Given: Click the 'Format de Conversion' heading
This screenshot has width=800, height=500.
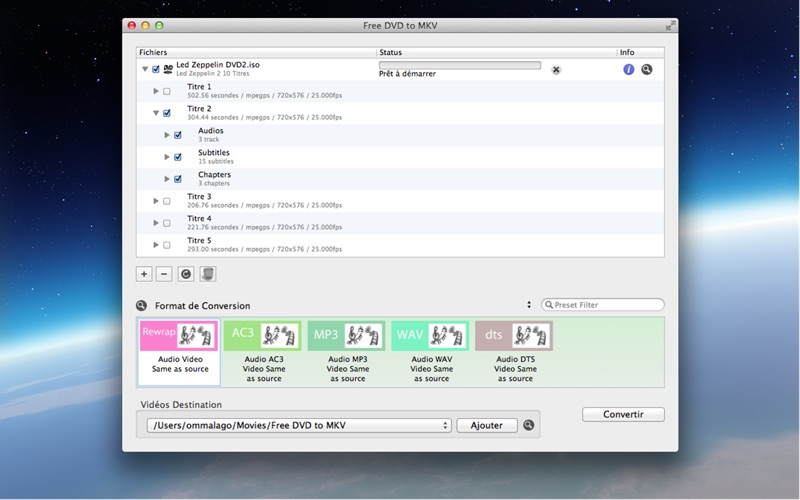Looking at the screenshot, I should click(x=203, y=306).
